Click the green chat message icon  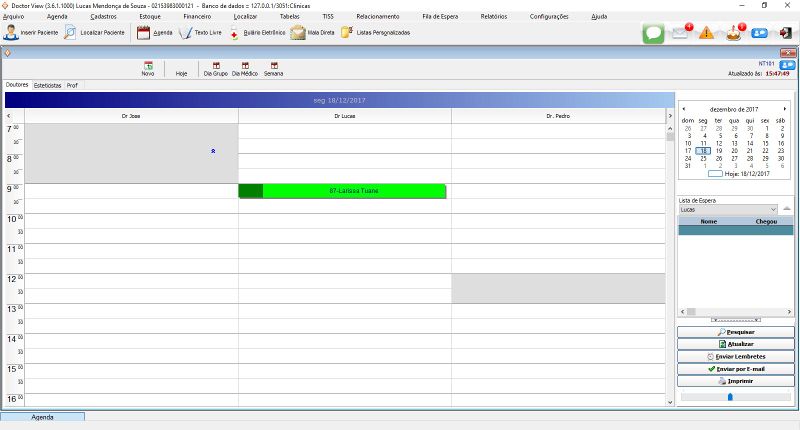654,33
